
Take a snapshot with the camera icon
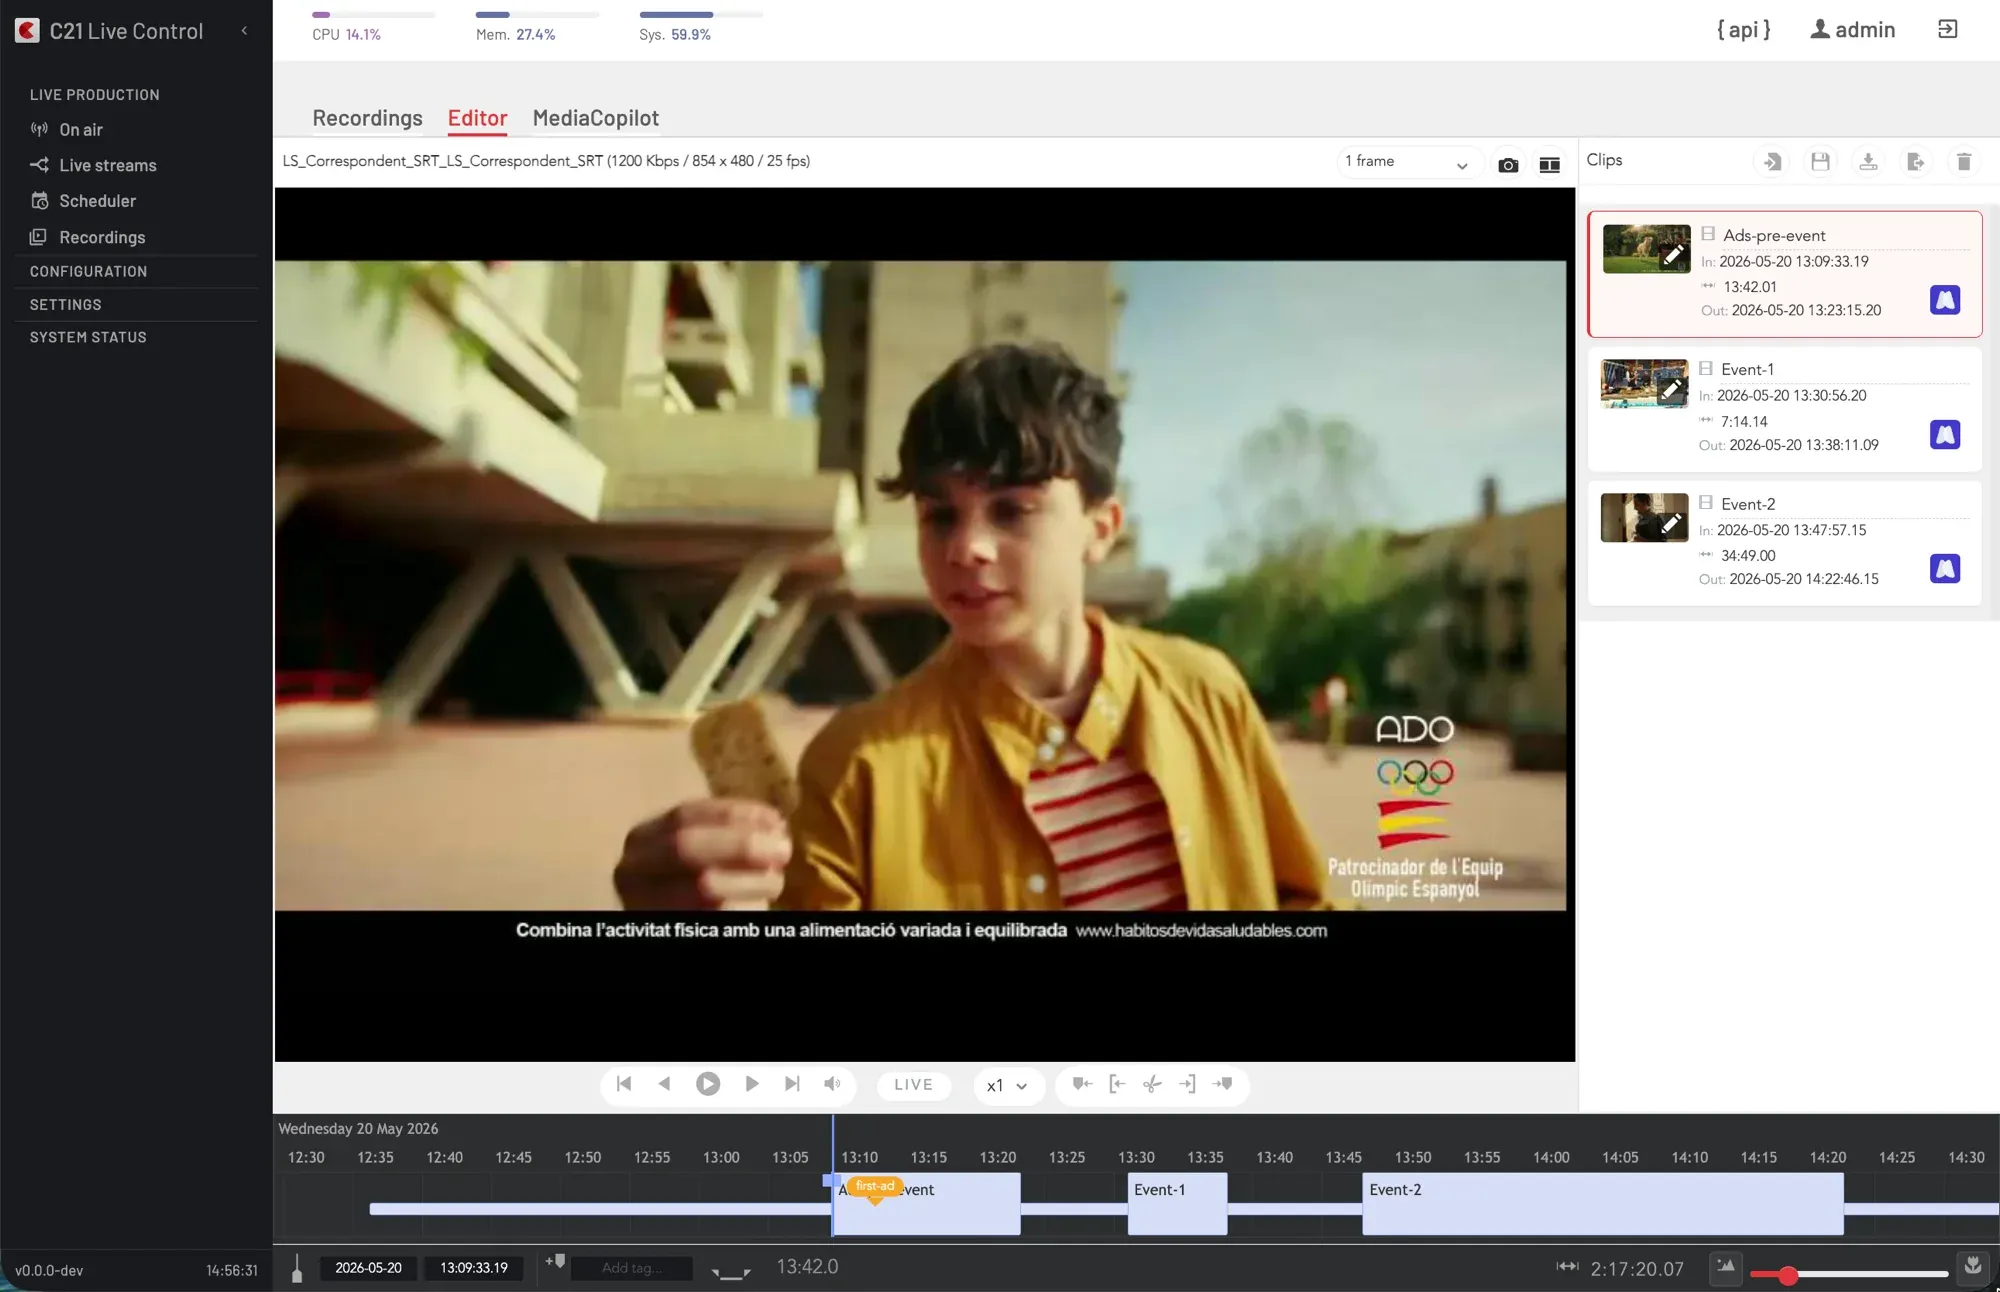click(x=1508, y=165)
